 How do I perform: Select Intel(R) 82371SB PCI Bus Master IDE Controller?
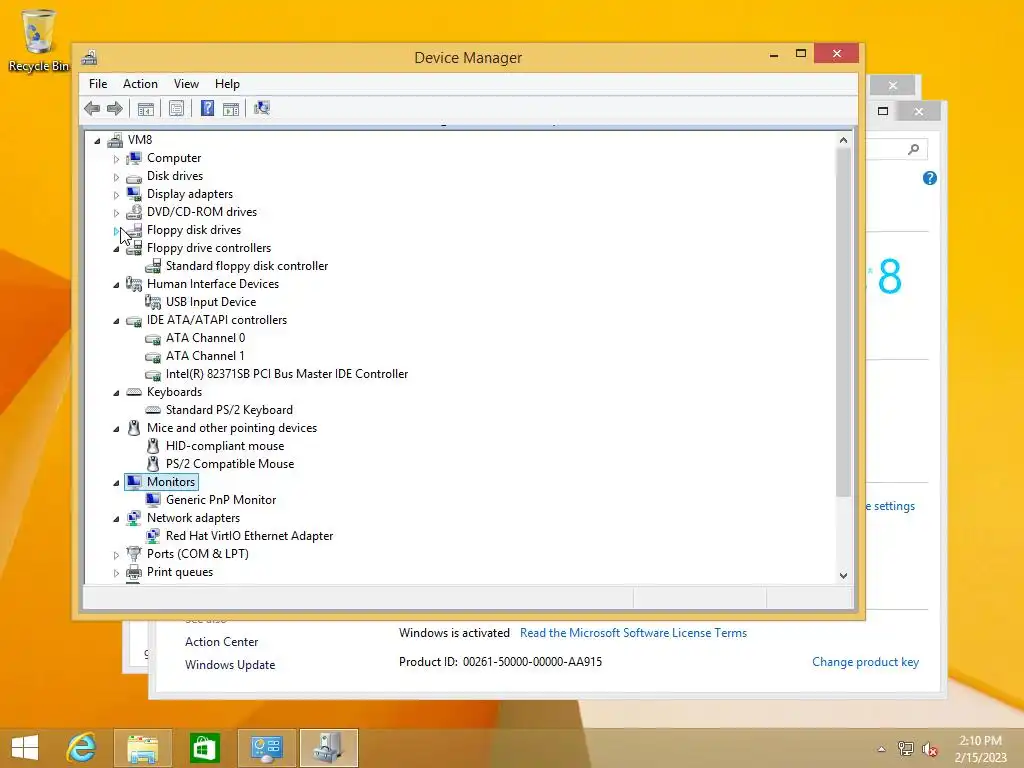click(x=287, y=374)
